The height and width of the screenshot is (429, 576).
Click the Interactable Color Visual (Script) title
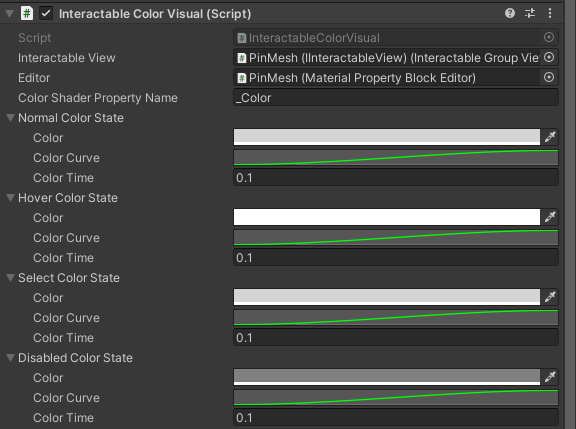coord(155,14)
